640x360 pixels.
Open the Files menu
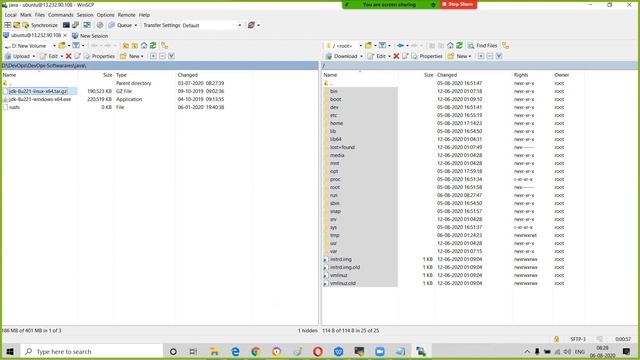40,15
